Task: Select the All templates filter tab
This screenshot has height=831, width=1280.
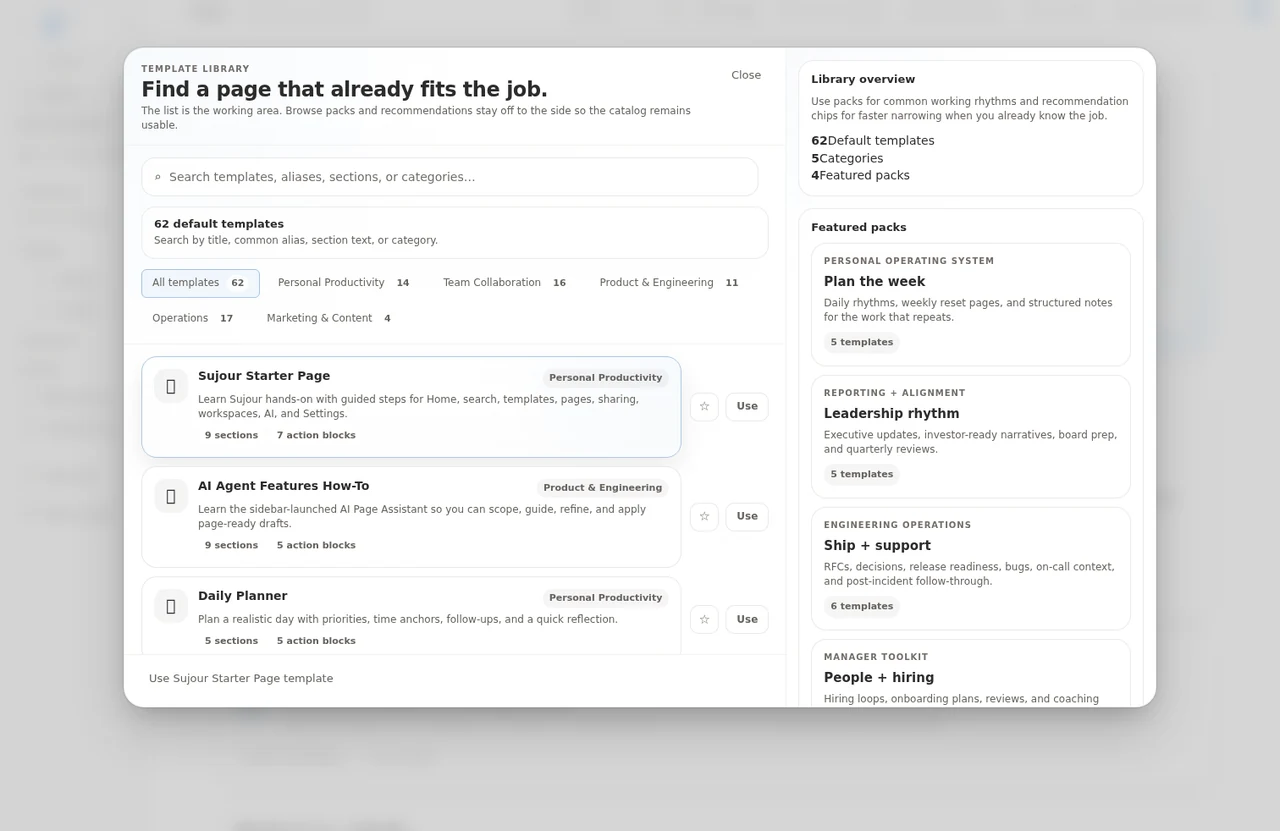Action: [x=200, y=283]
